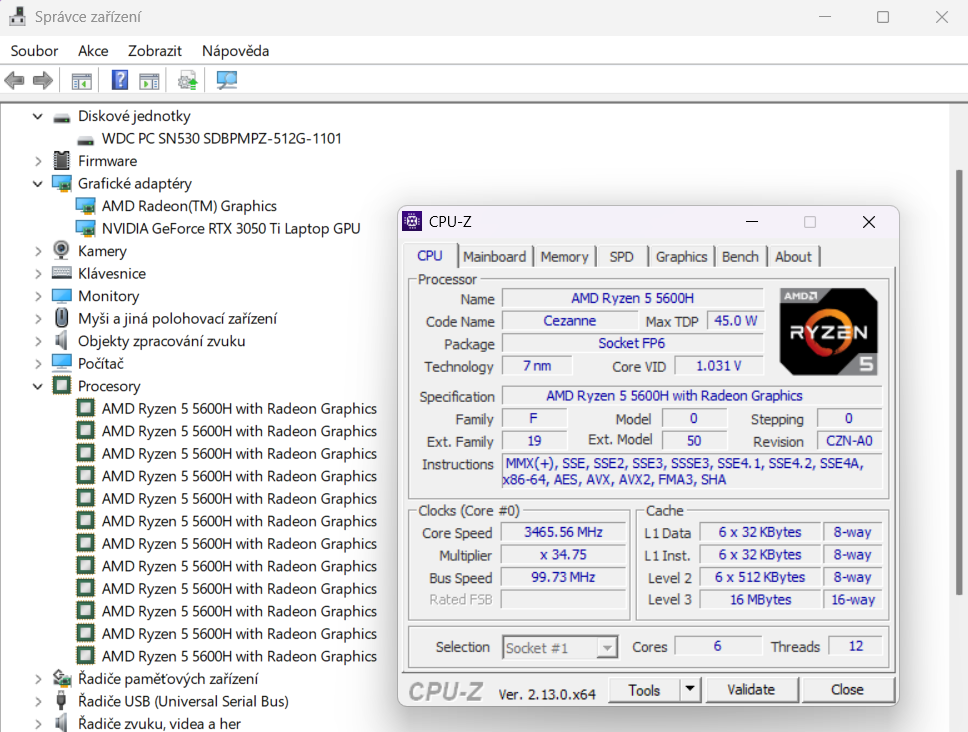
Task: Click the Core Speed value field
Action: pyautogui.click(x=563, y=532)
